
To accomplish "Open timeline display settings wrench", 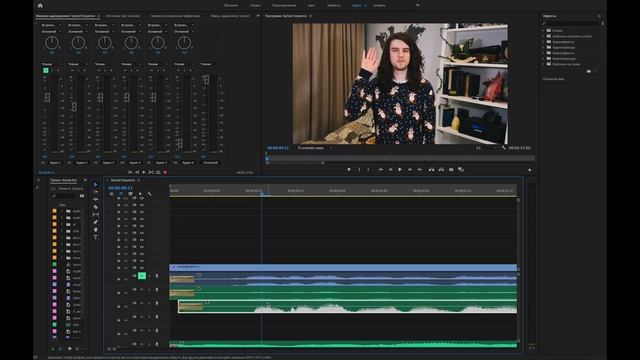I will (150, 194).
